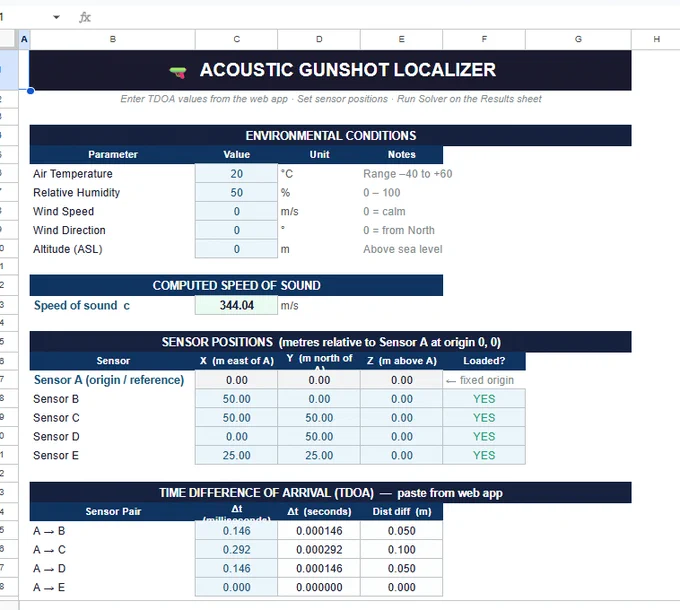Click the instruction subtitle text row
The height and width of the screenshot is (610, 680).
click(x=330, y=99)
